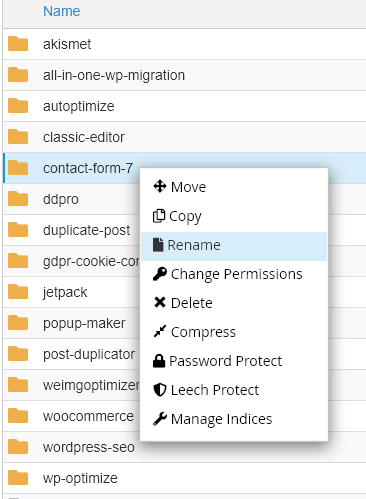
Task: Click the ddpro folder icon
Action: click(18, 199)
